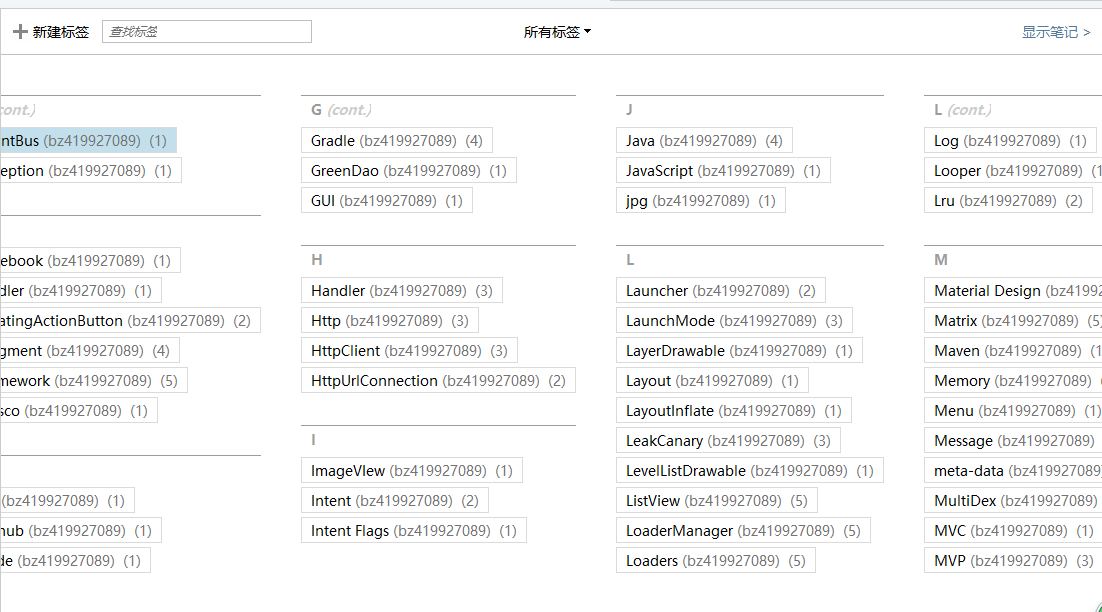Select the Matrix tag
Screen dimensions: 1102x612
coord(1013,321)
